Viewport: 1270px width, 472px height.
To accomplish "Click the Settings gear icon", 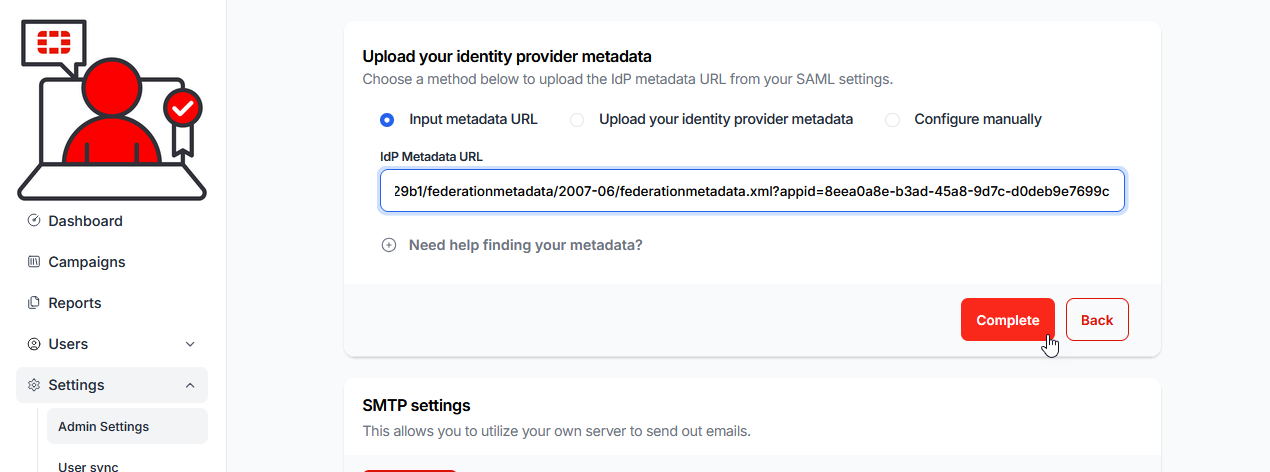I will [x=34, y=385].
